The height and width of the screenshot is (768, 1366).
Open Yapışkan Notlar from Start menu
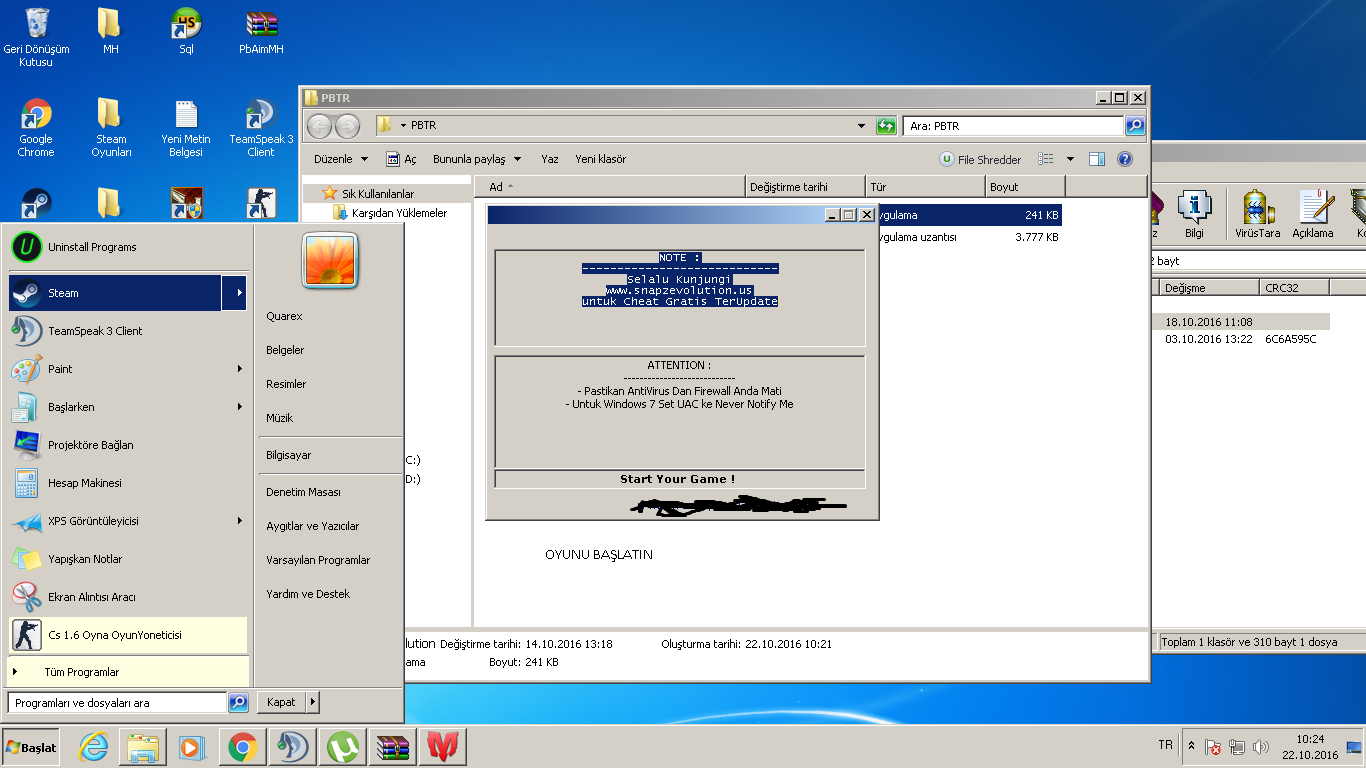click(x=128, y=559)
